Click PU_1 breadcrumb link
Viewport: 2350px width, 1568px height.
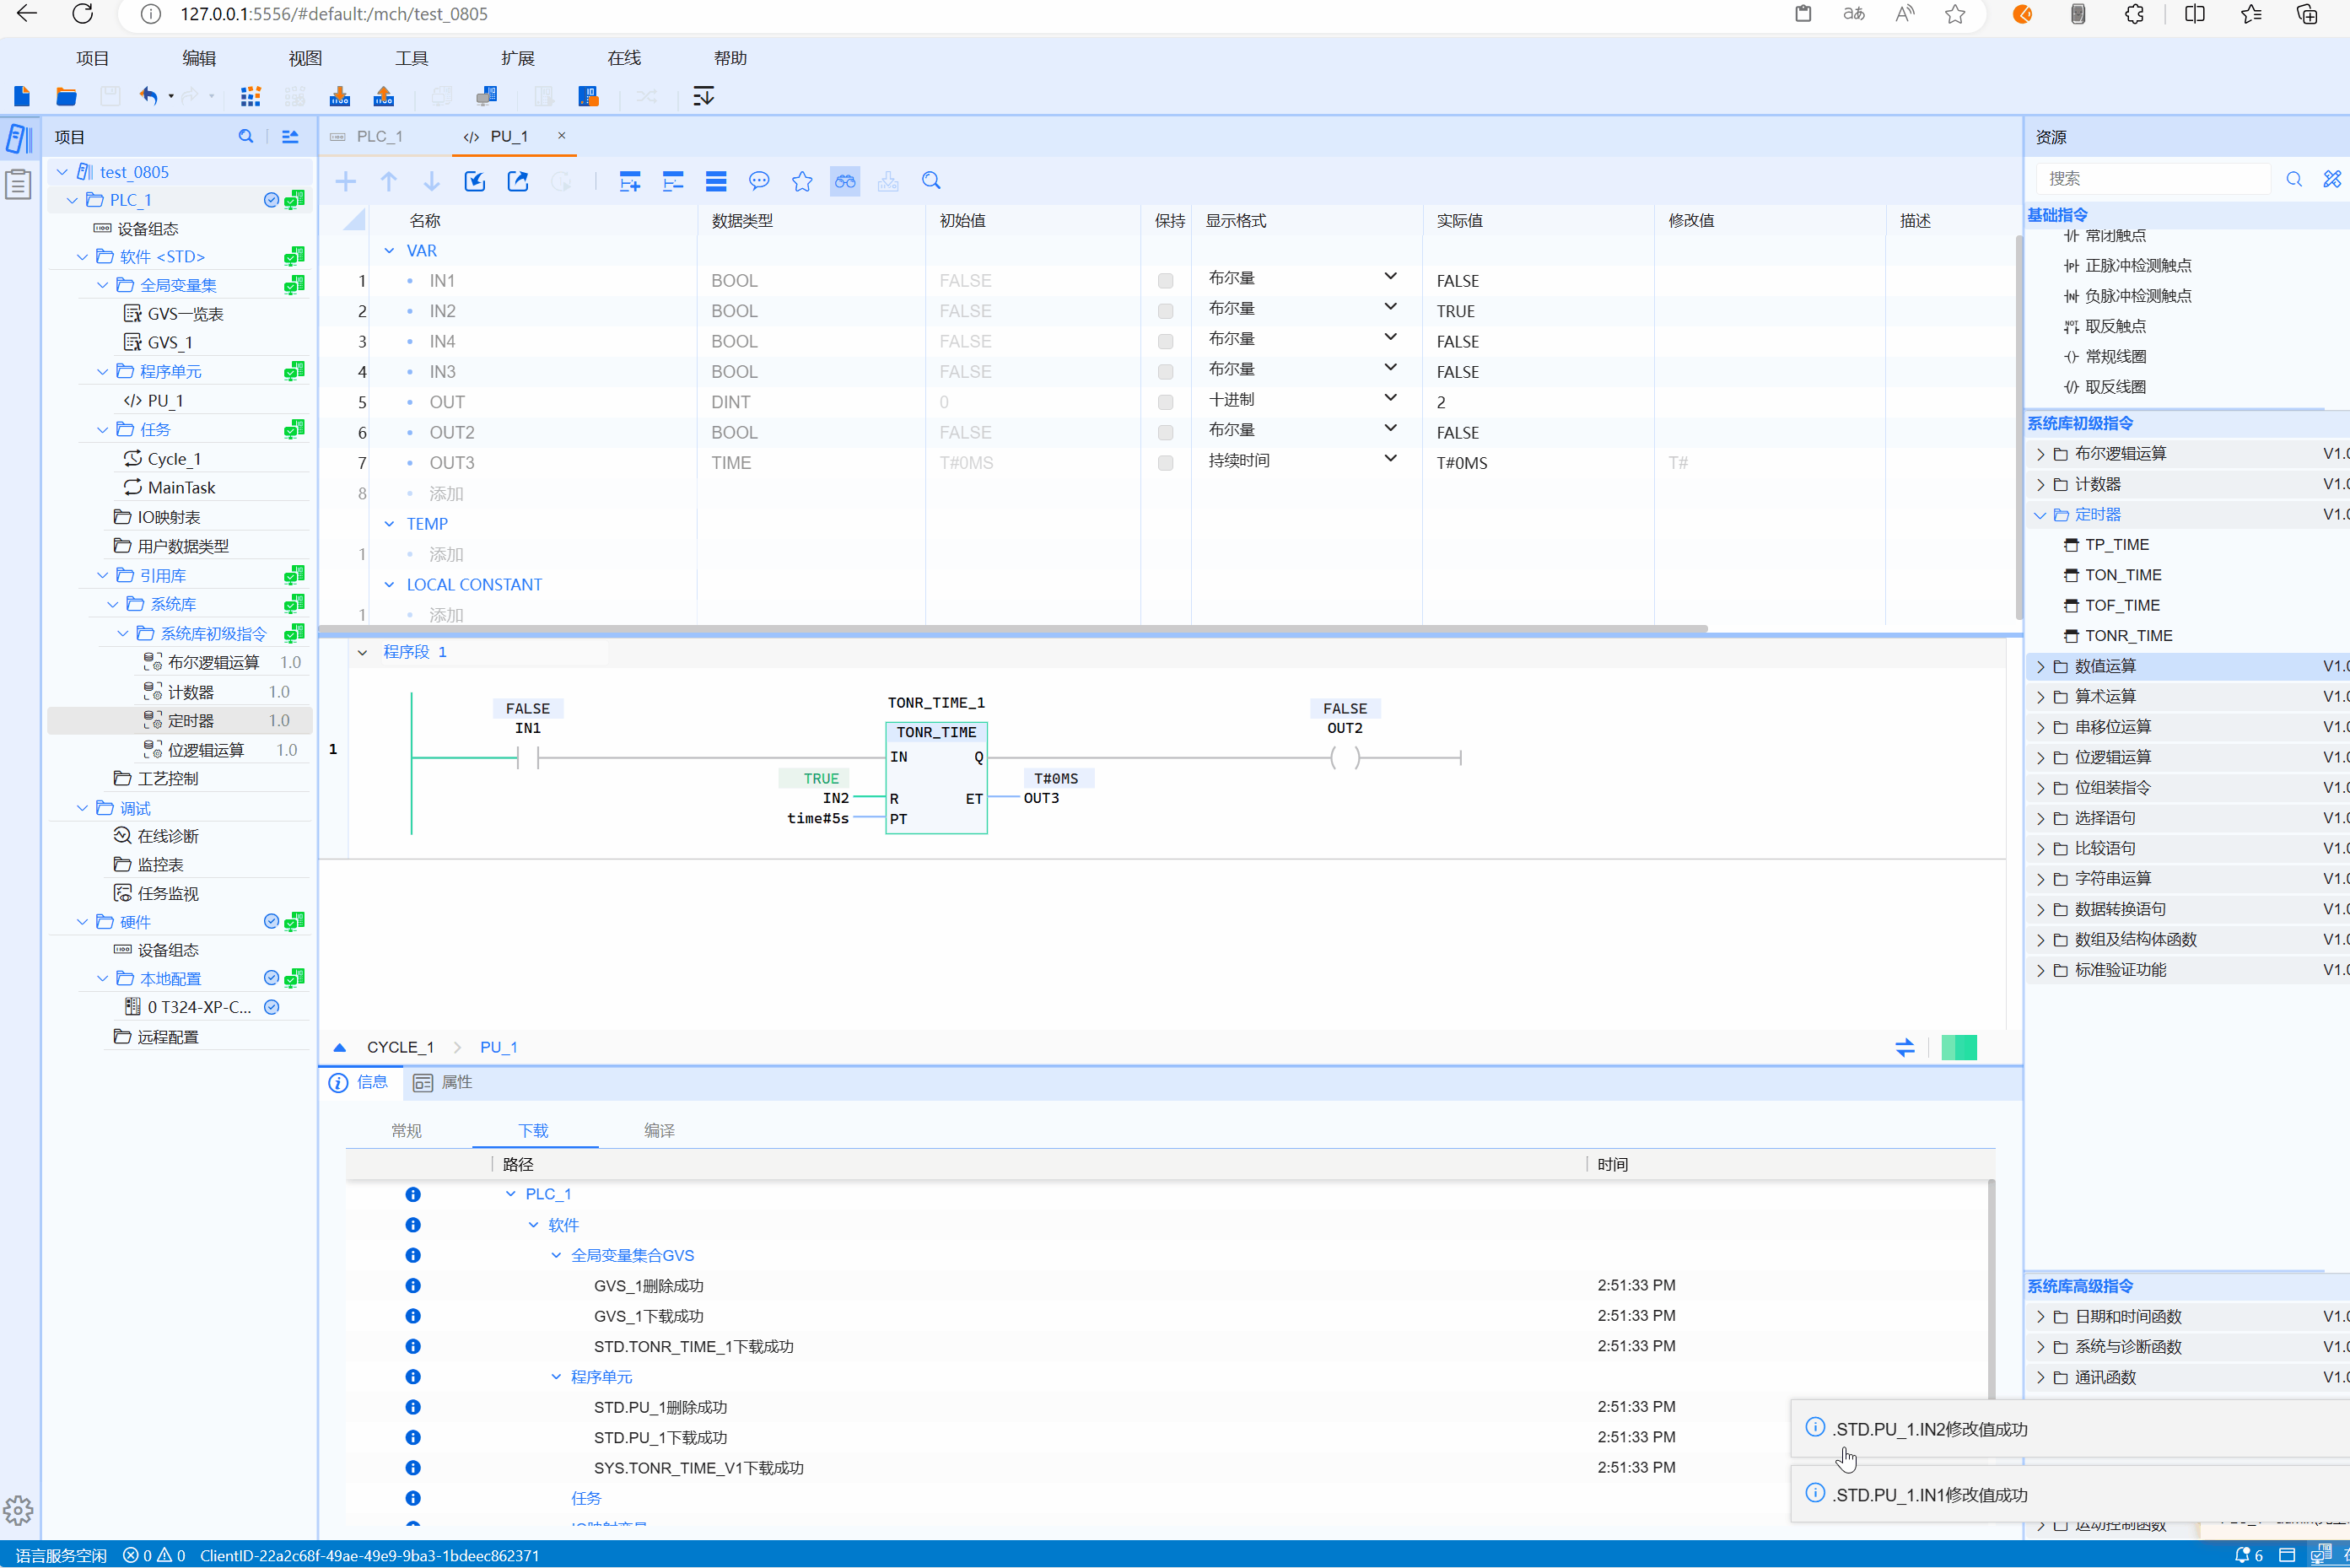pyautogui.click(x=498, y=1047)
